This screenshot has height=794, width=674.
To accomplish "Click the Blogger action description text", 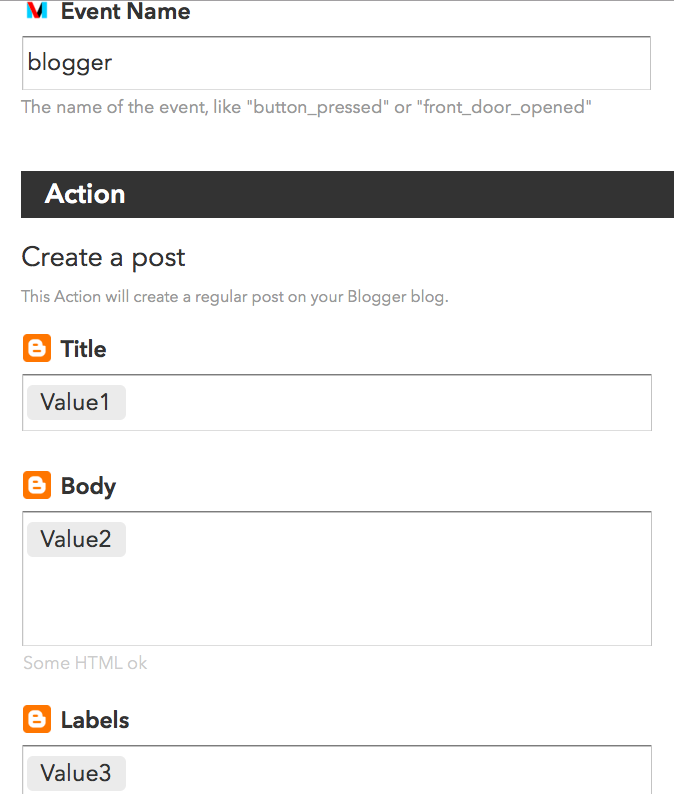I will tap(235, 297).
